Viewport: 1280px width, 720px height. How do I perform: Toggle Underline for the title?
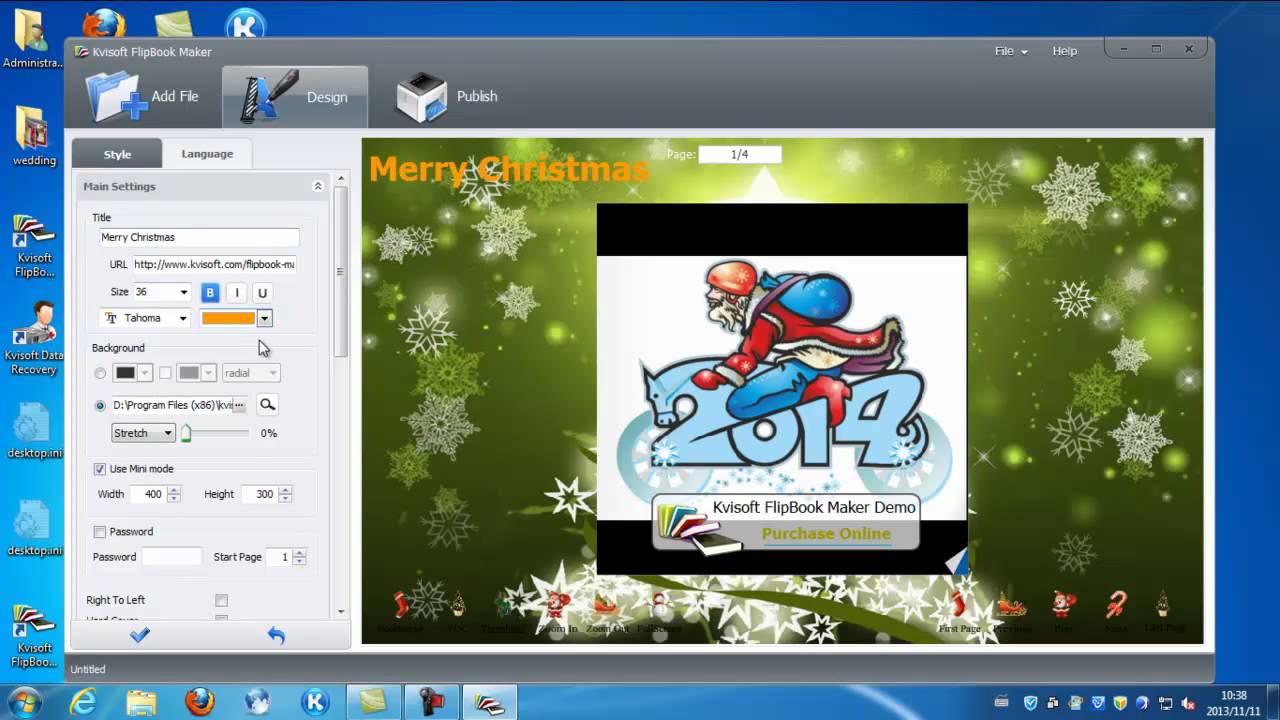[262, 293]
